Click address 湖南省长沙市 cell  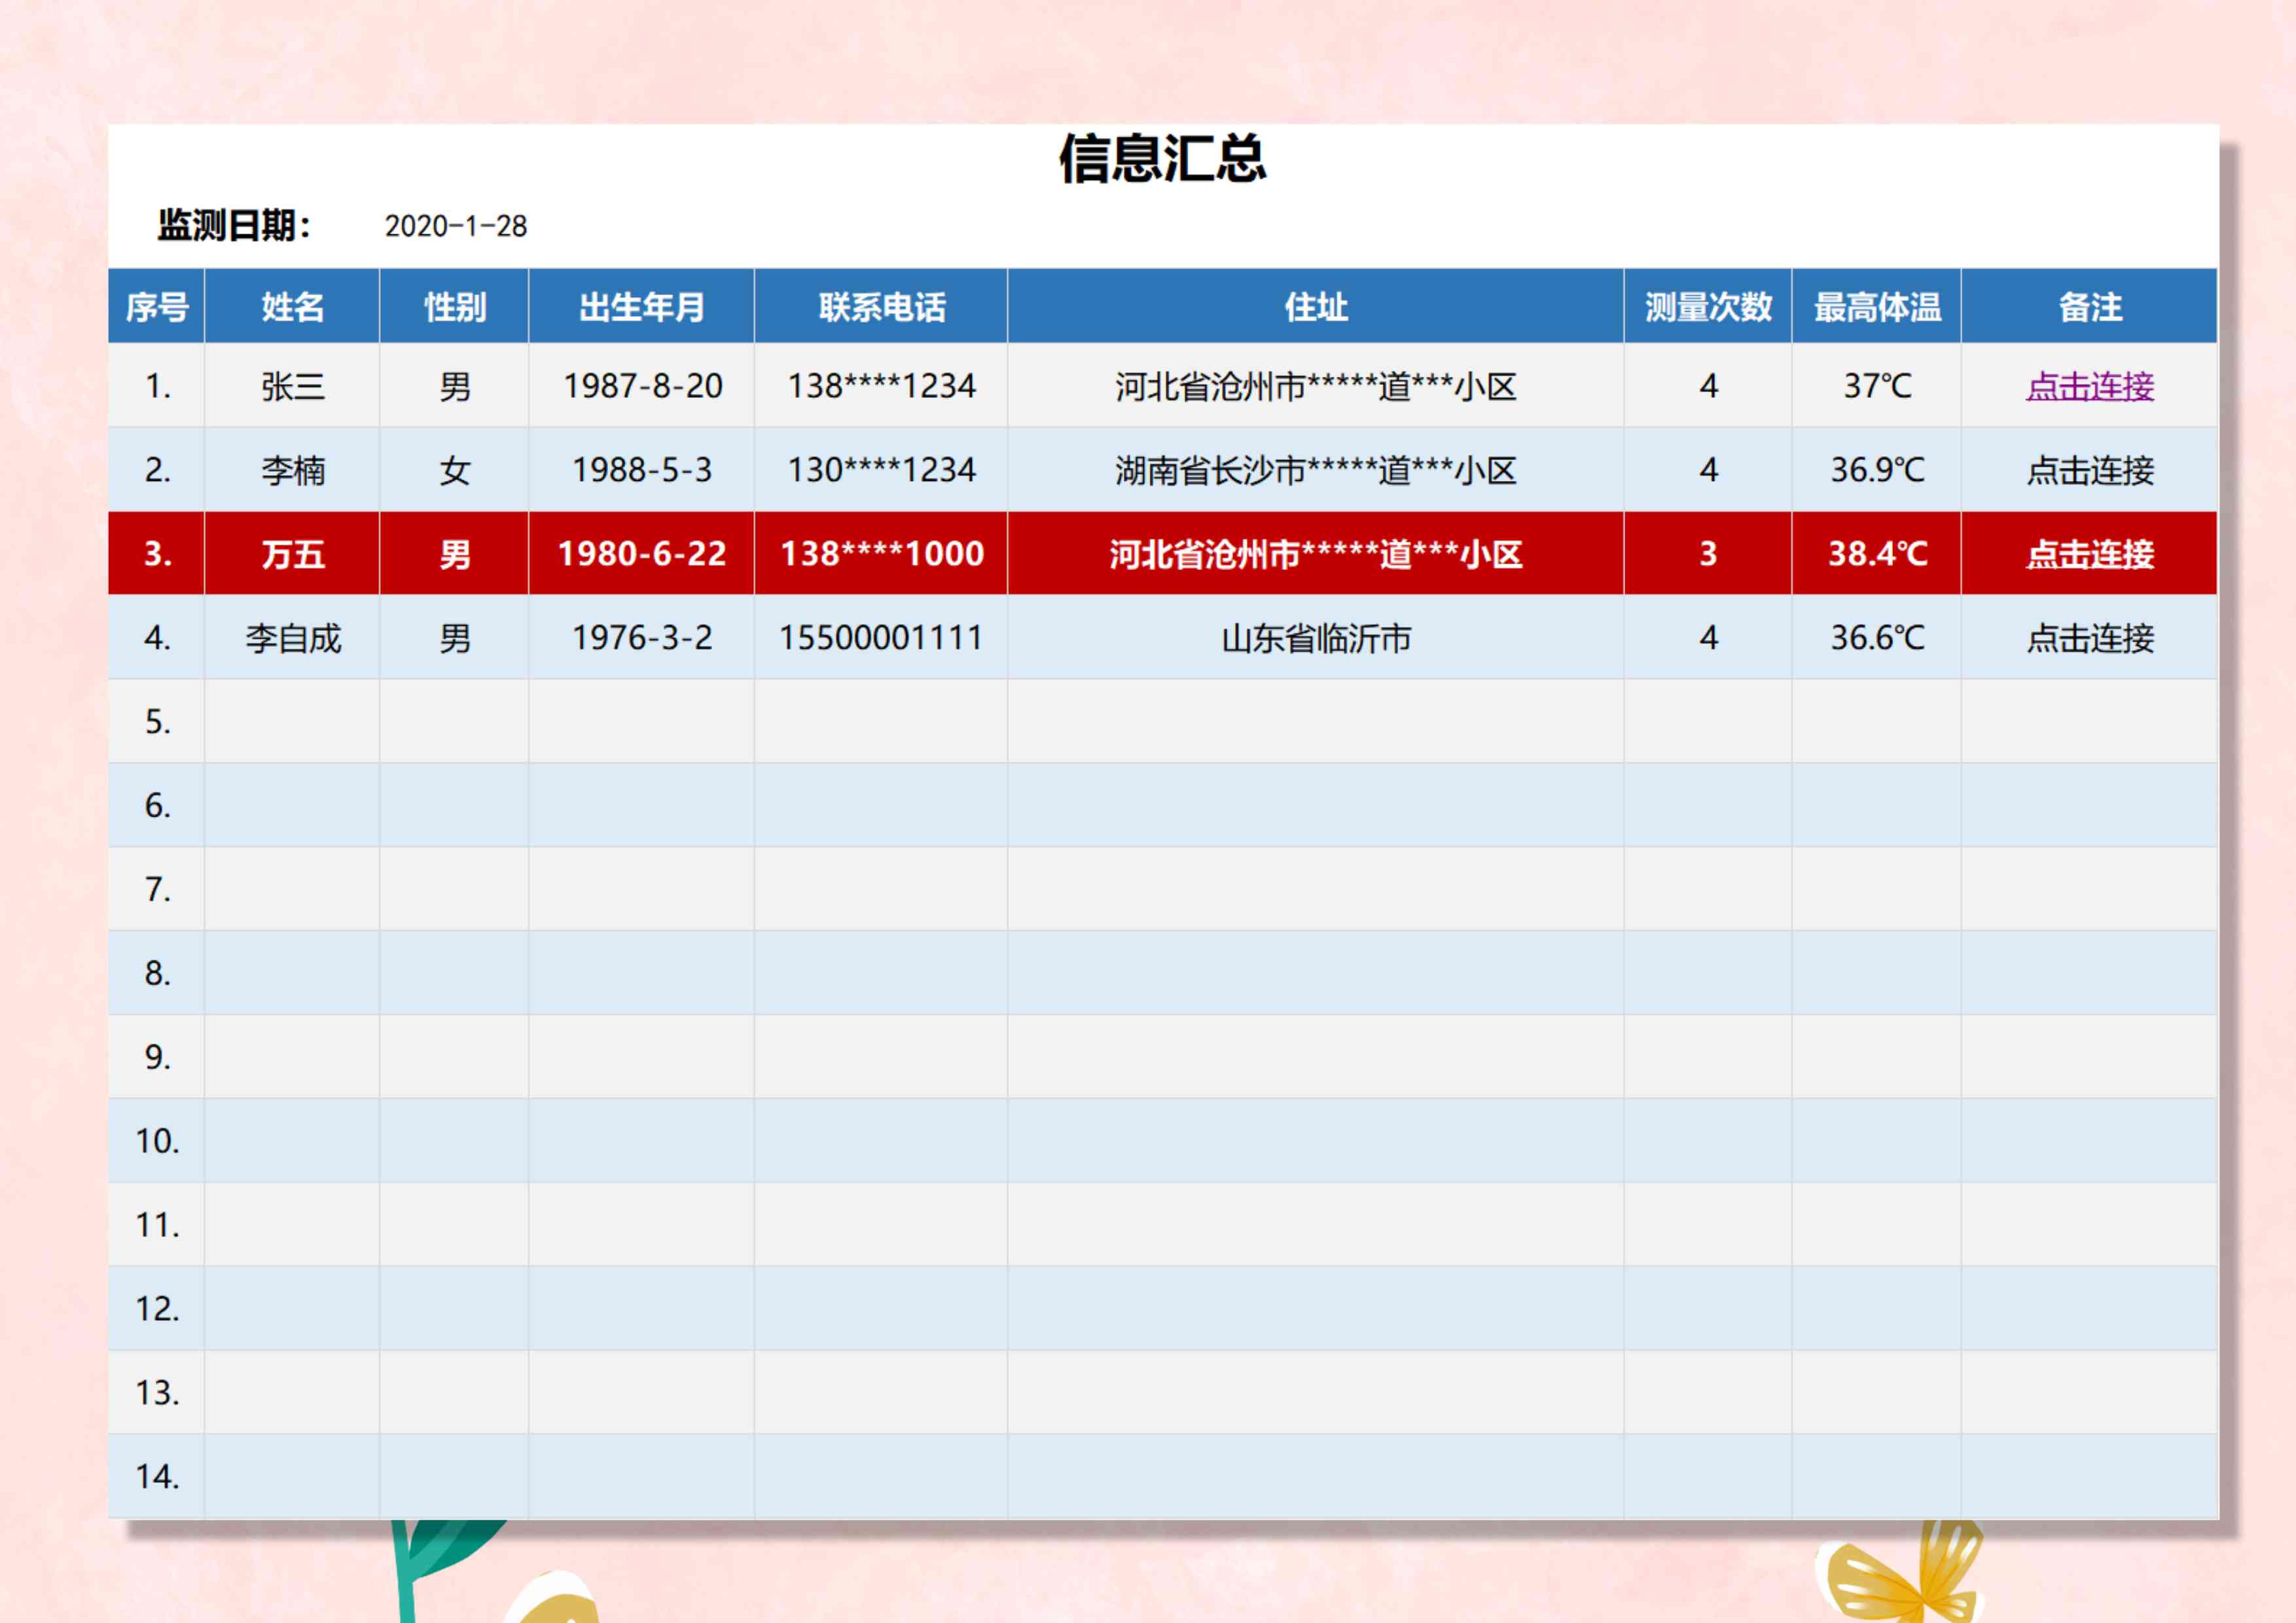[1315, 470]
